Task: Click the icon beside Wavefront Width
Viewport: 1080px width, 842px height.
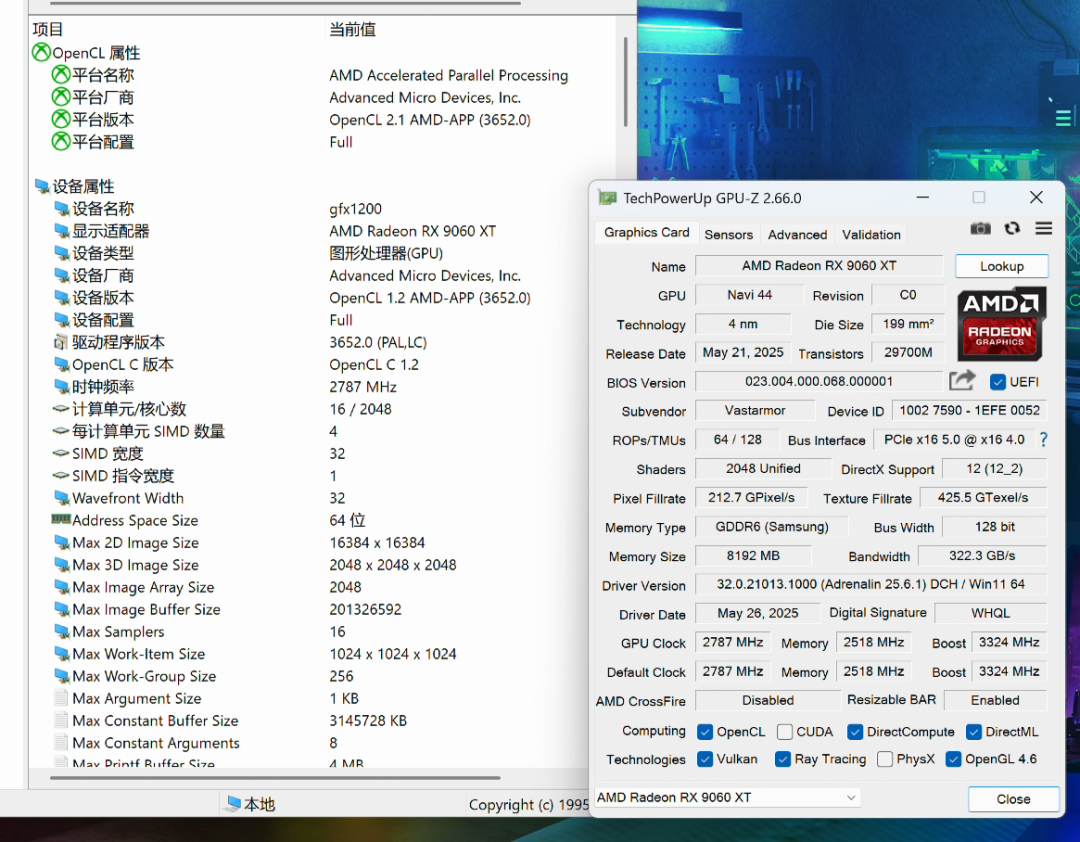Action: [x=62, y=497]
